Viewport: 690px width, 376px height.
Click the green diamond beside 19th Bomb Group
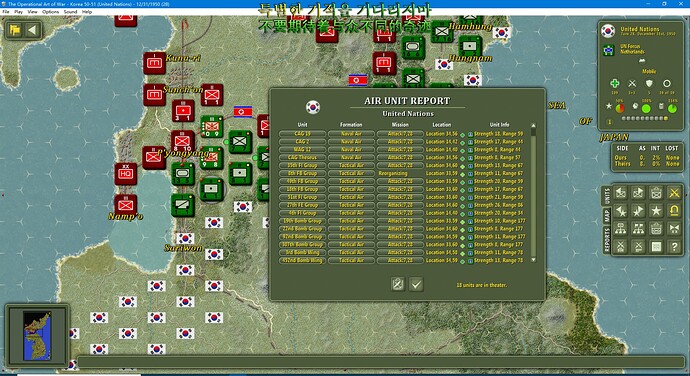462,221
